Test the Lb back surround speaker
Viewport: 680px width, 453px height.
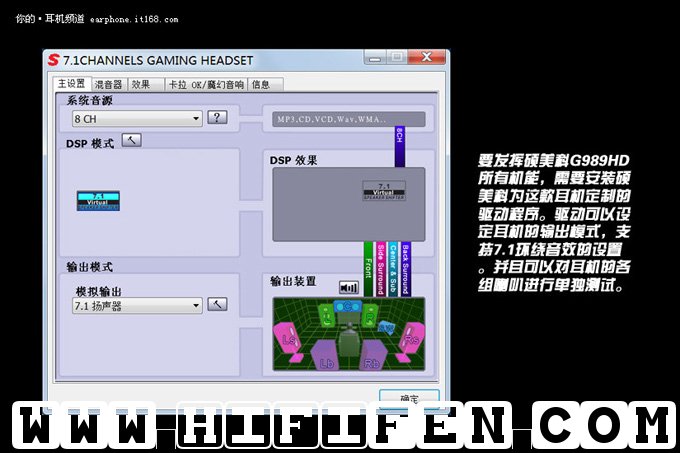tap(326, 355)
